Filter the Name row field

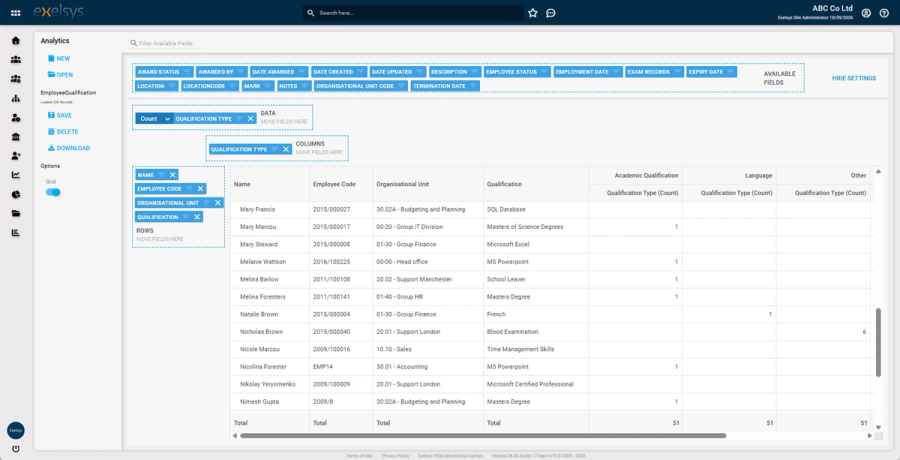click(161, 175)
